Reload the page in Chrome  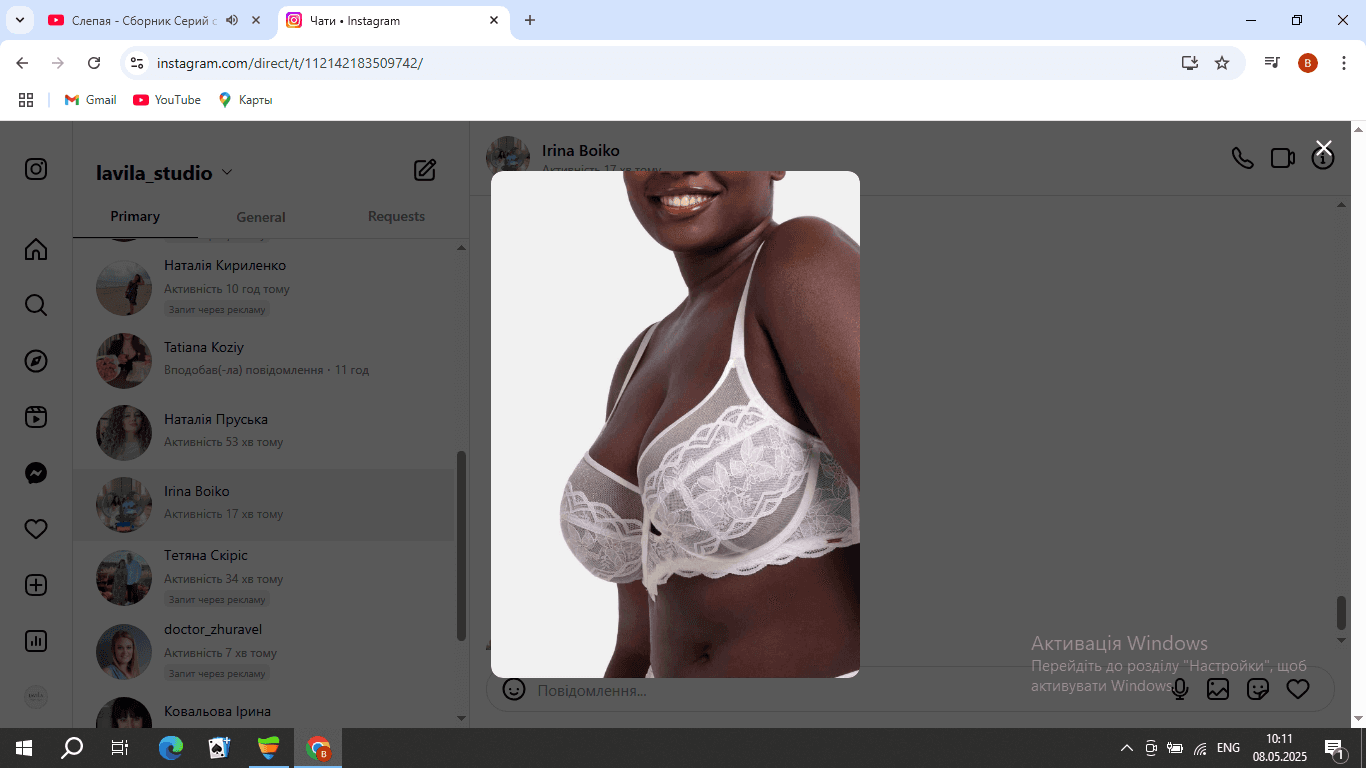coord(94,63)
